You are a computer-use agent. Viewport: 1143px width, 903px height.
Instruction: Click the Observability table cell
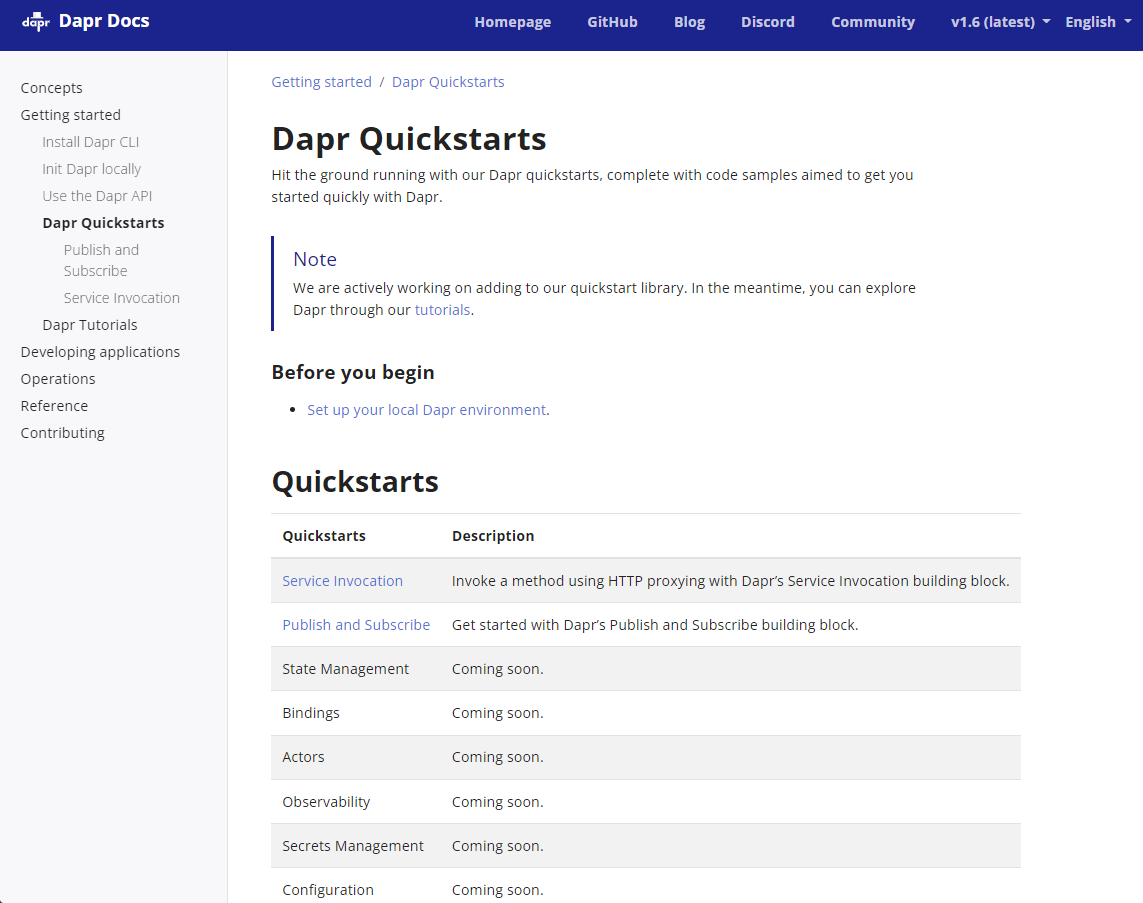pos(326,802)
